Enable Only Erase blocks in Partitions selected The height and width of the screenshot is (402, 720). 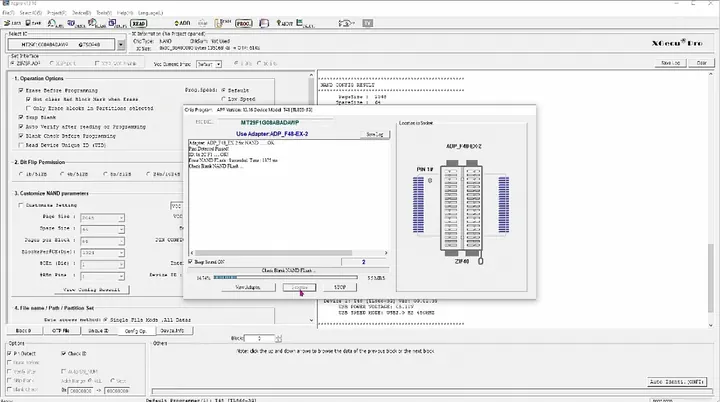[28, 108]
